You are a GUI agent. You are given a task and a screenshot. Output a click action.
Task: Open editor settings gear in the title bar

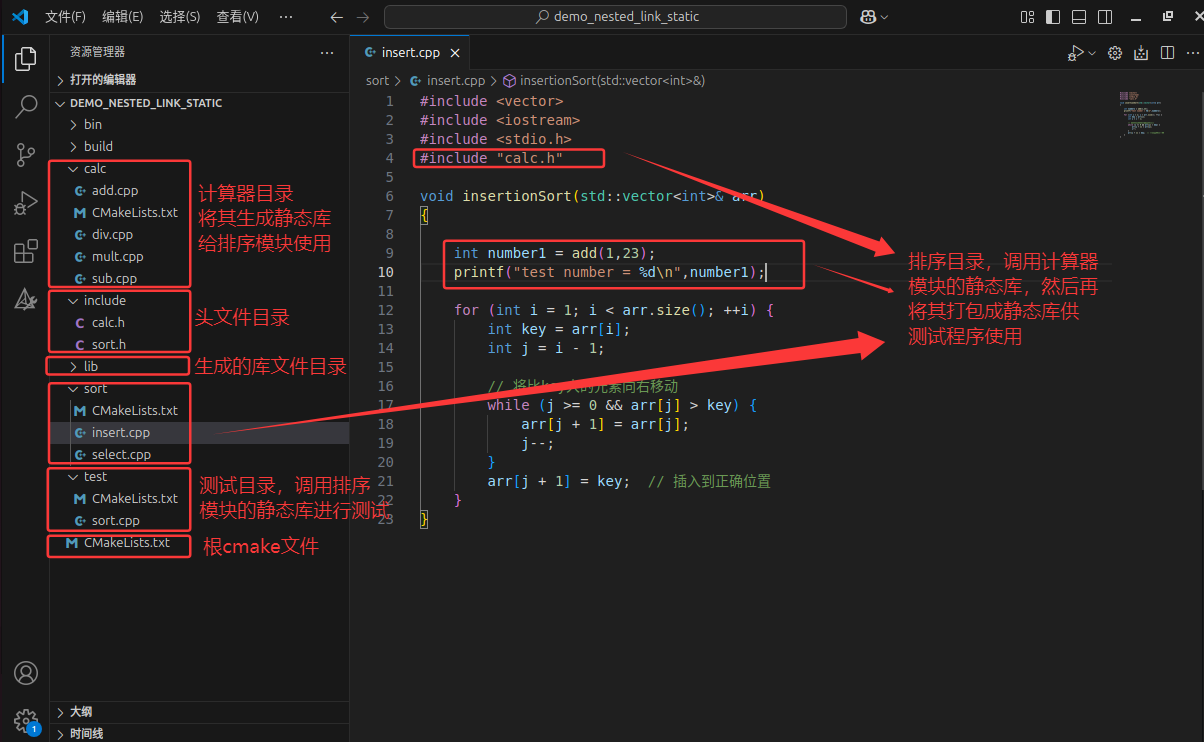(1115, 53)
